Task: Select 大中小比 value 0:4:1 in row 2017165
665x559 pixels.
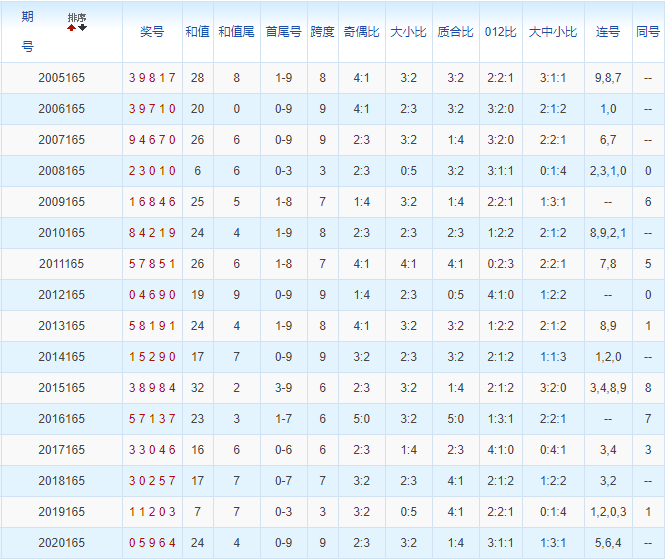Action: [x=553, y=449]
